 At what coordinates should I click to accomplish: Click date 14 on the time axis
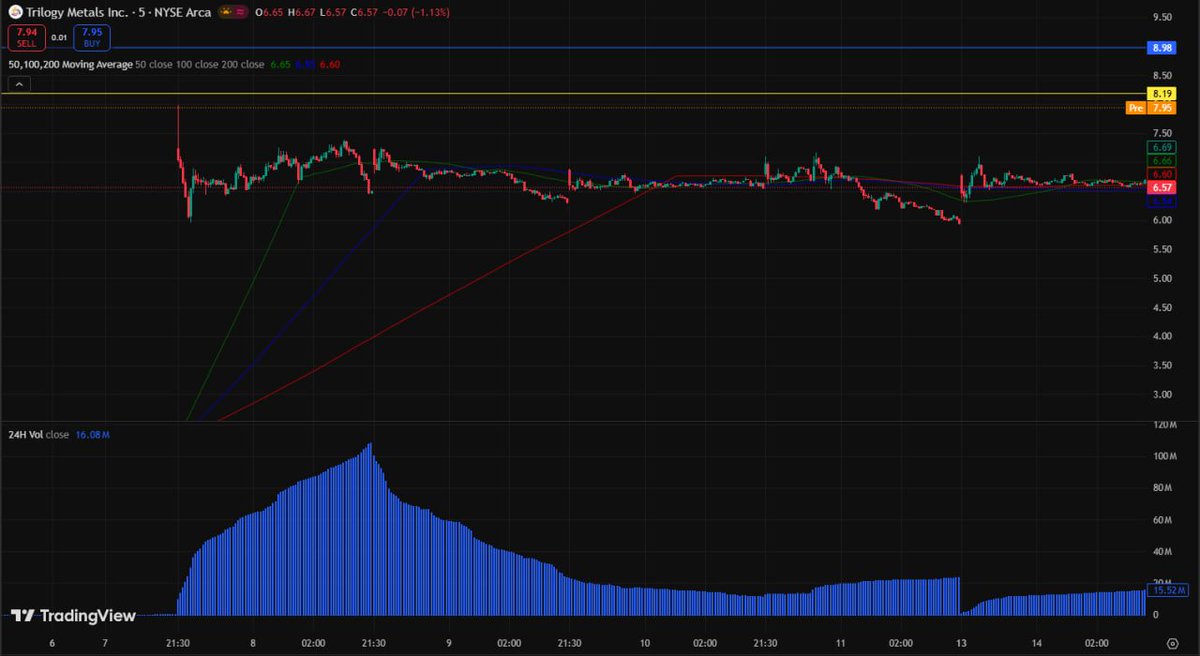[x=1037, y=643]
